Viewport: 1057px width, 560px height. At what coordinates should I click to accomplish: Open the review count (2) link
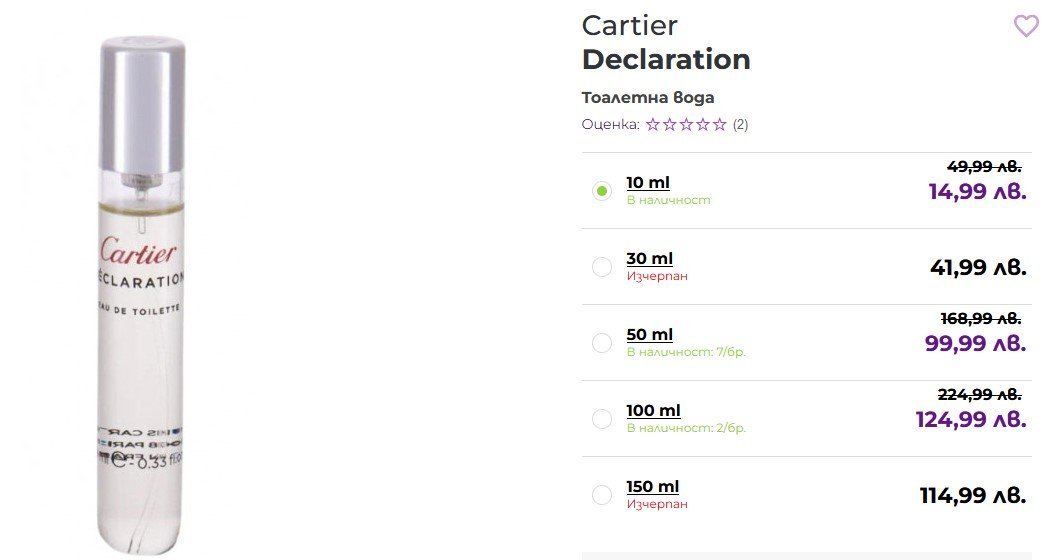(740, 125)
